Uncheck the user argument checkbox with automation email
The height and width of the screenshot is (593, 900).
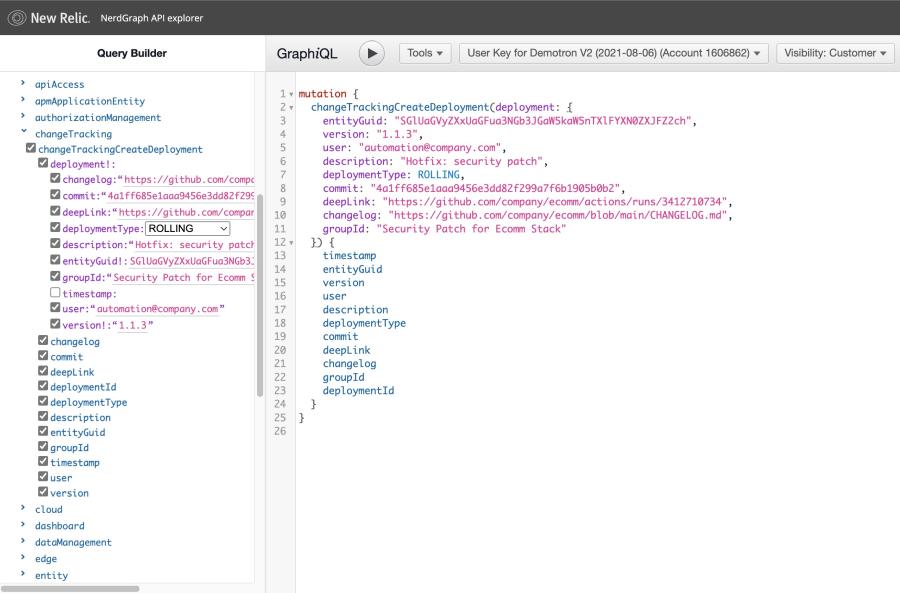coord(55,308)
